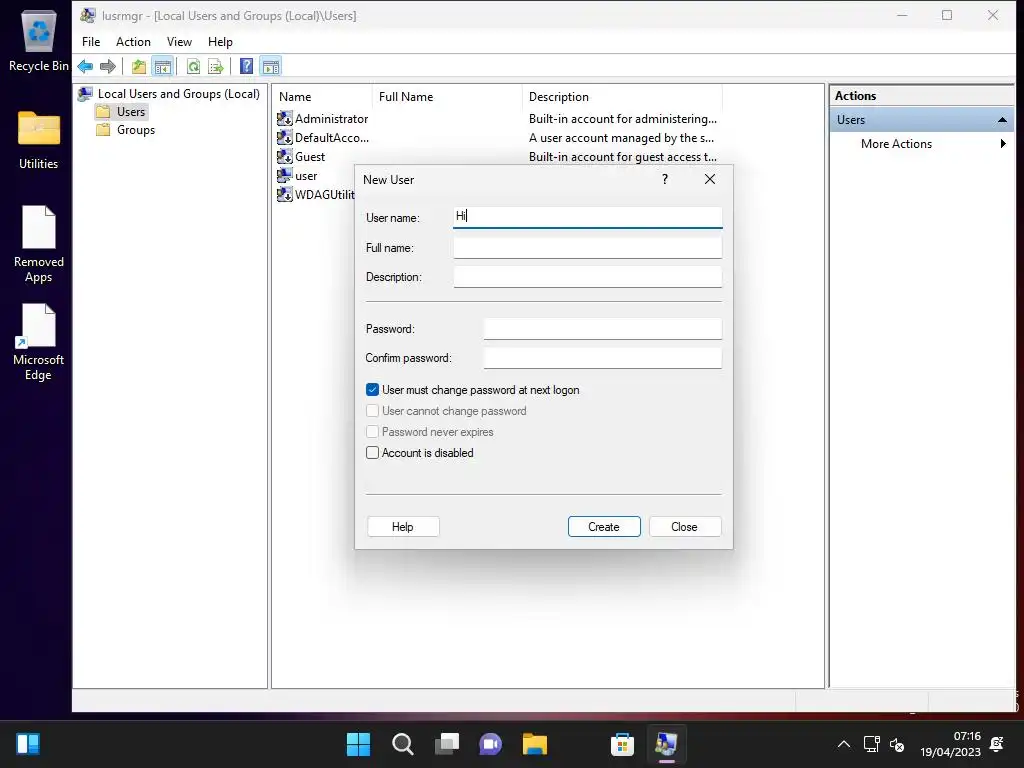Screen dimensions: 1024x768
Task: Collapse the Users actions section
Action: 1002,120
